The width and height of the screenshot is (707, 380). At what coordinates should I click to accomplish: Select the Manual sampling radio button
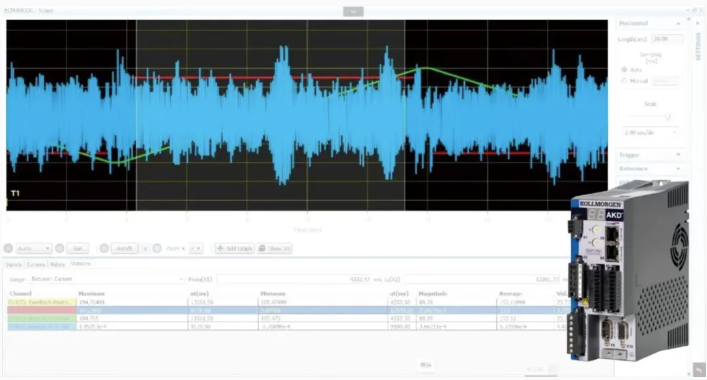pyautogui.click(x=624, y=81)
